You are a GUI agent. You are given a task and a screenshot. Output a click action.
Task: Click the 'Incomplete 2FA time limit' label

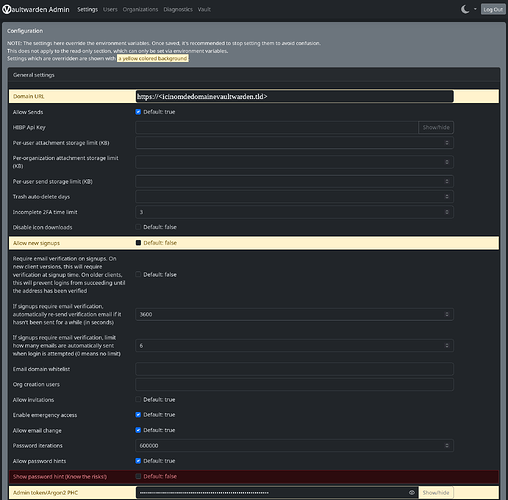(x=45, y=212)
